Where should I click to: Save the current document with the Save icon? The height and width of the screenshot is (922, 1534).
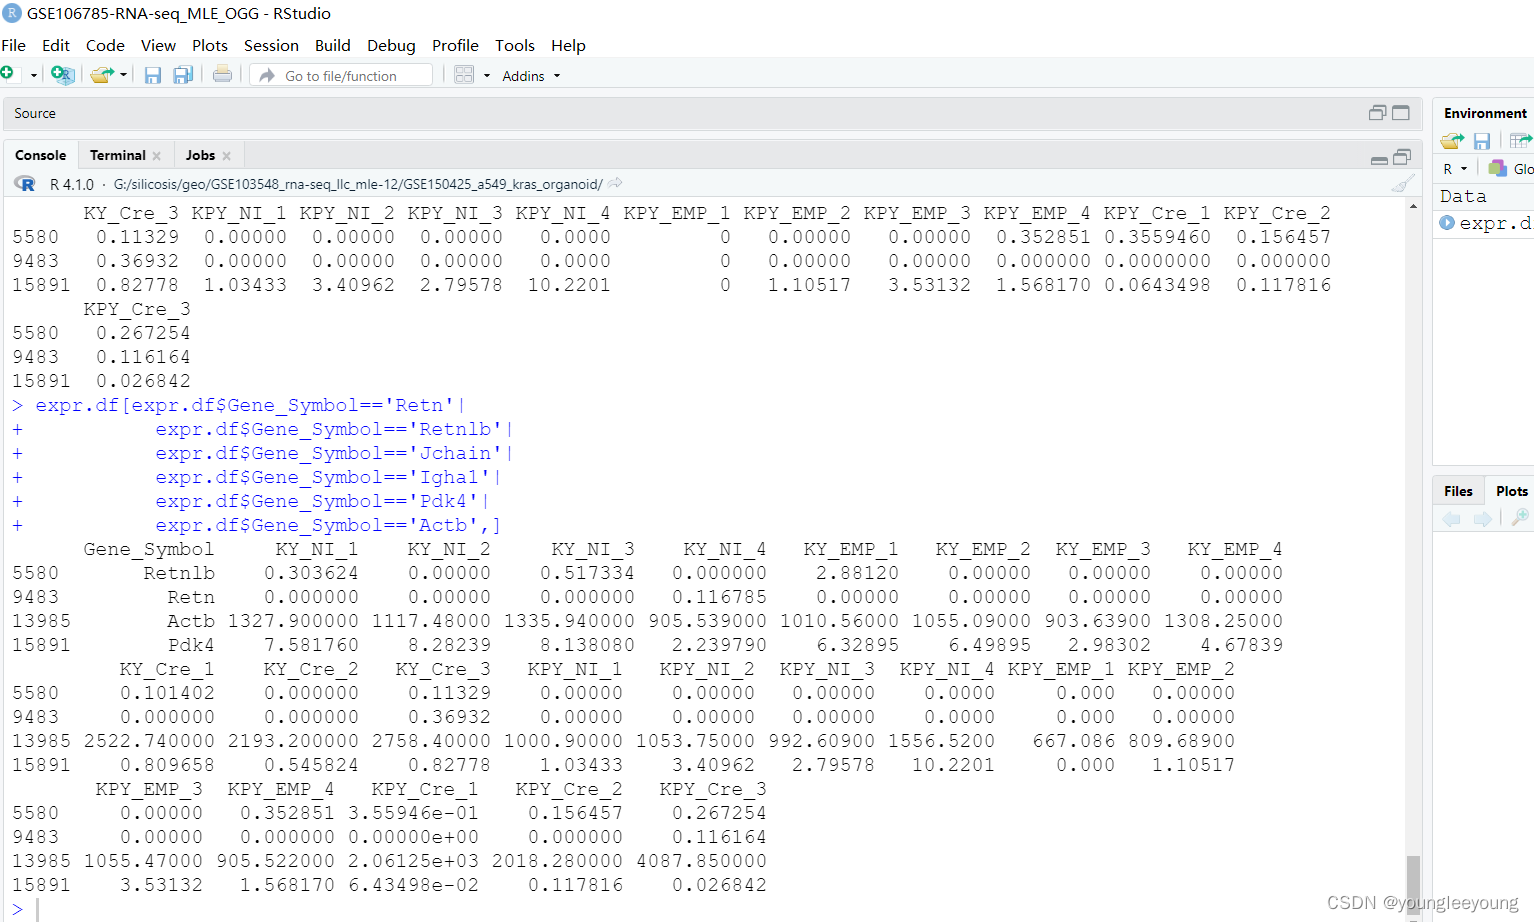152,74
